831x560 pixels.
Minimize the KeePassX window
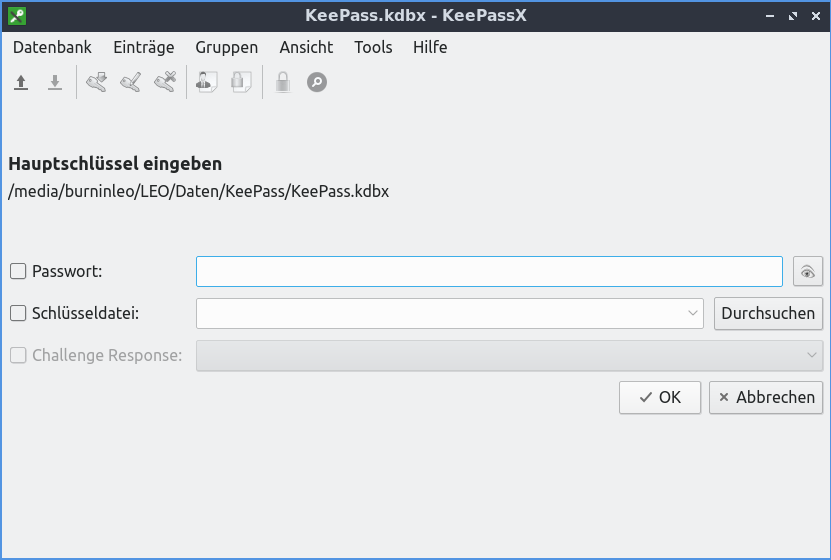[770, 16]
